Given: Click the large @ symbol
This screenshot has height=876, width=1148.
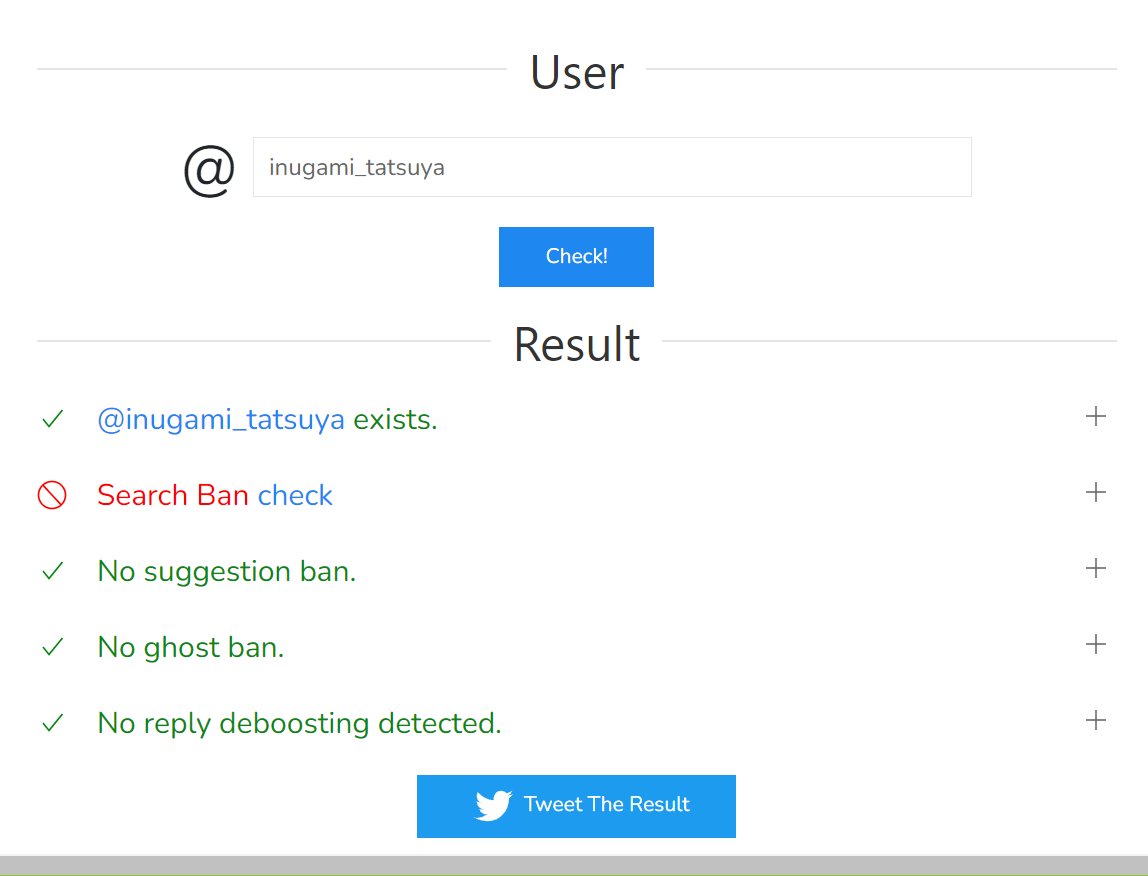Looking at the screenshot, I should point(209,171).
